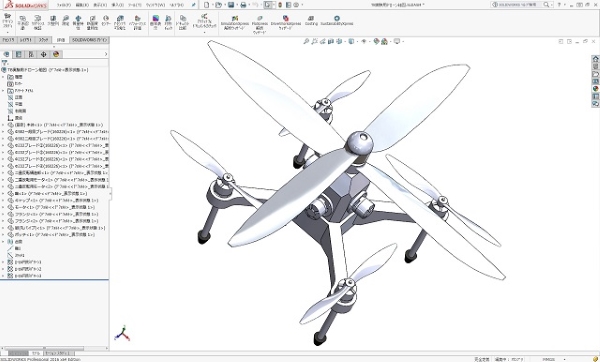Viewport: 600px width, 362px height.
Task: Expand the 履歴 History folder node
Action: click(3, 77)
